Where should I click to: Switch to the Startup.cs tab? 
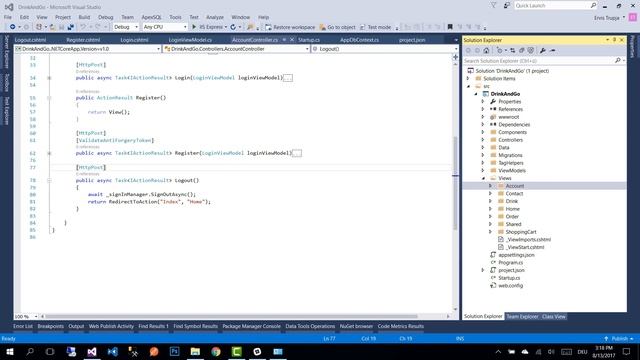309,40
